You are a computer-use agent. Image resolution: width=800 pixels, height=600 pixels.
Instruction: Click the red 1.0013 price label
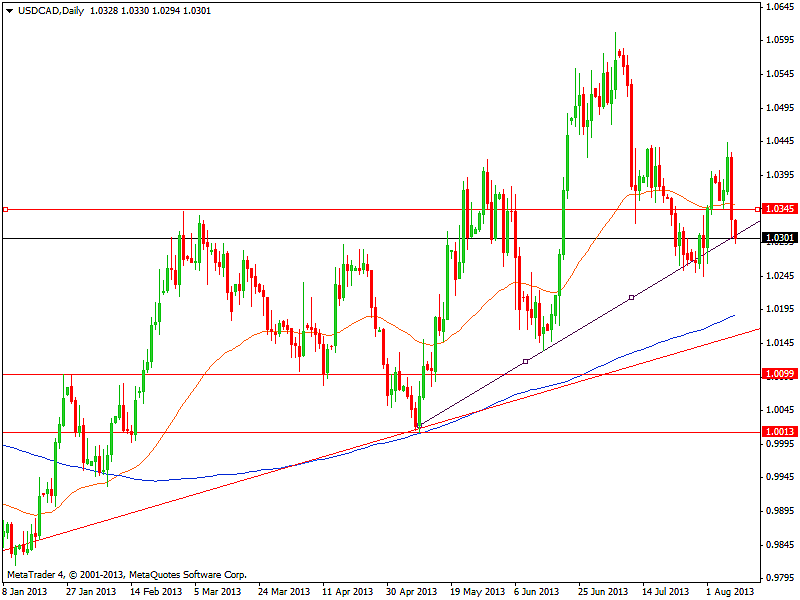pyautogui.click(x=779, y=432)
